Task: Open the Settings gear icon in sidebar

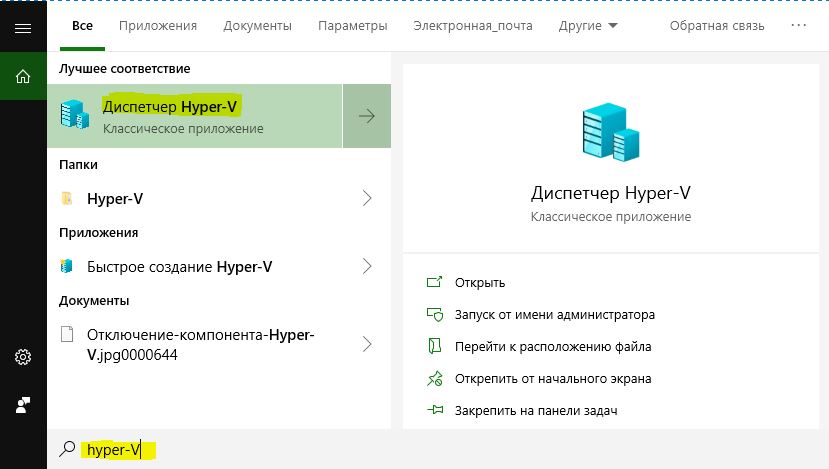Action: 23,357
